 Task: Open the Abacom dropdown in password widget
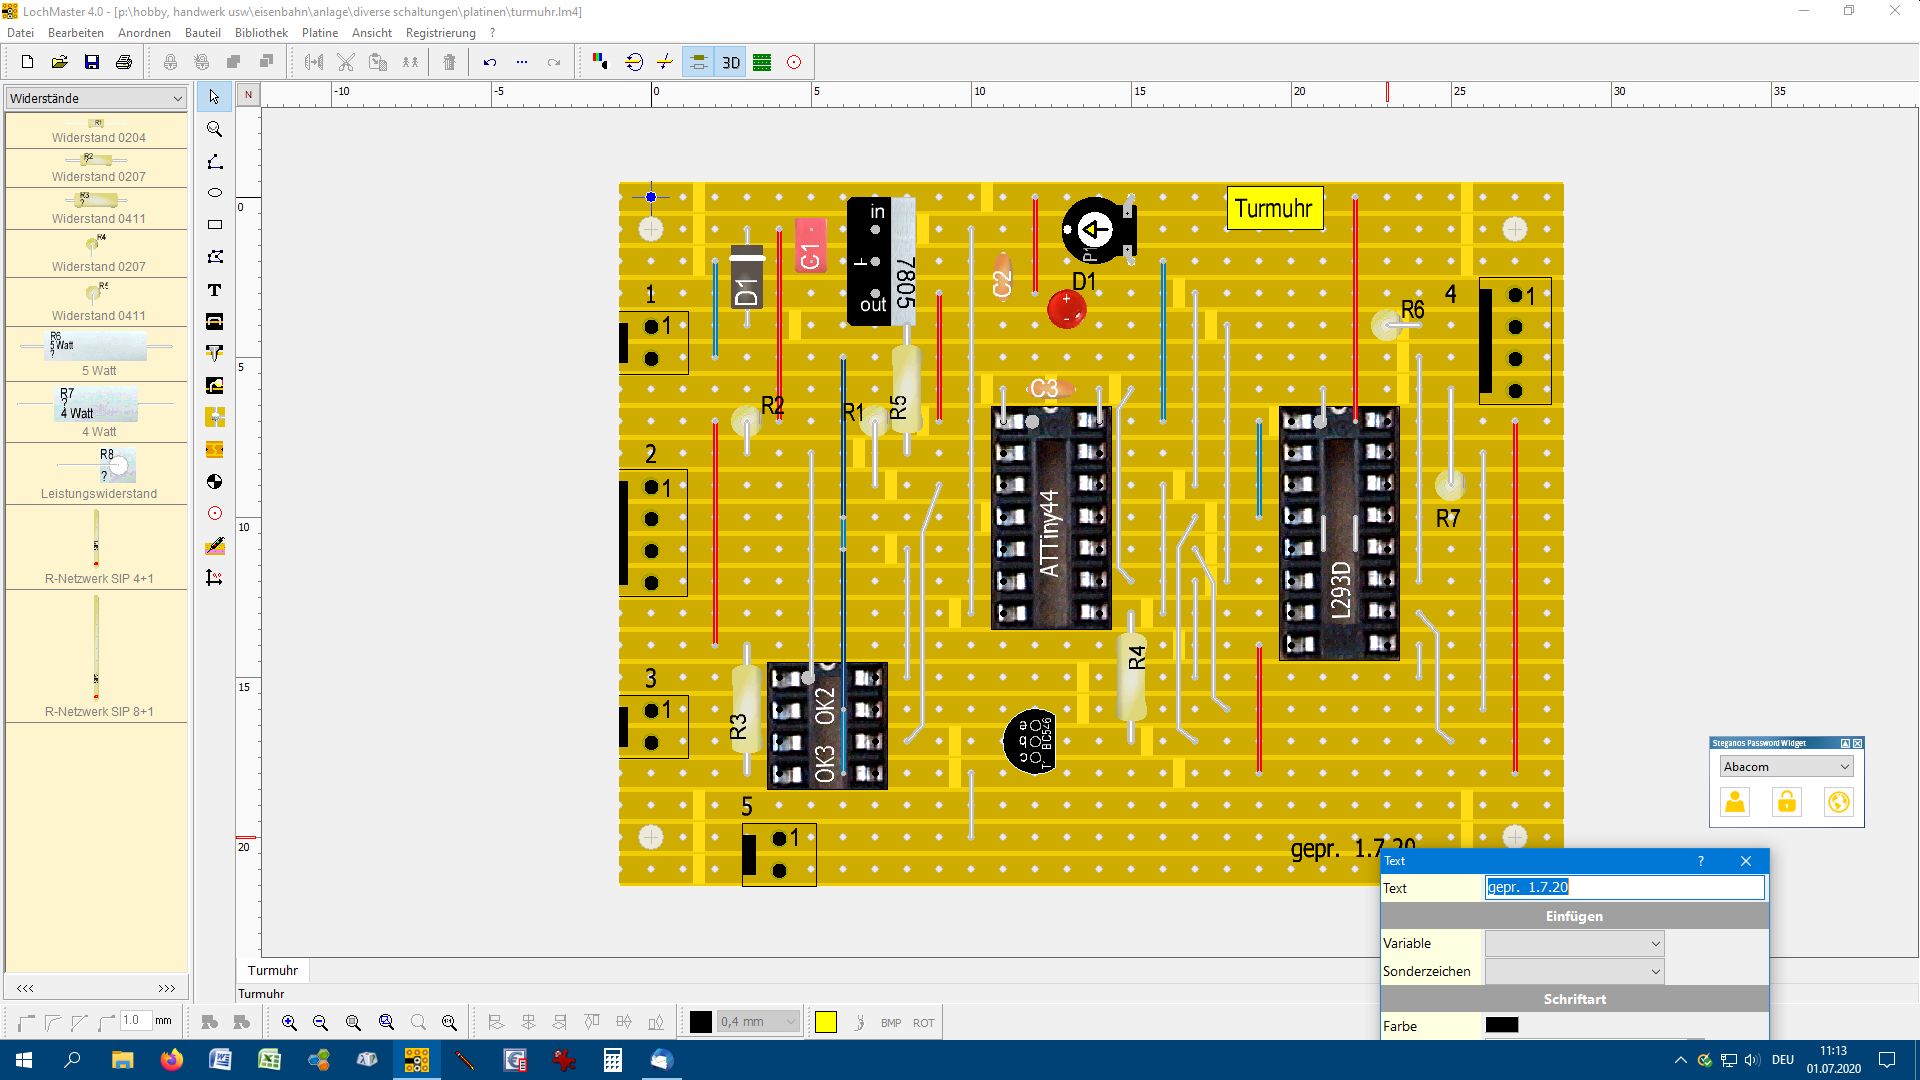pyautogui.click(x=1786, y=766)
